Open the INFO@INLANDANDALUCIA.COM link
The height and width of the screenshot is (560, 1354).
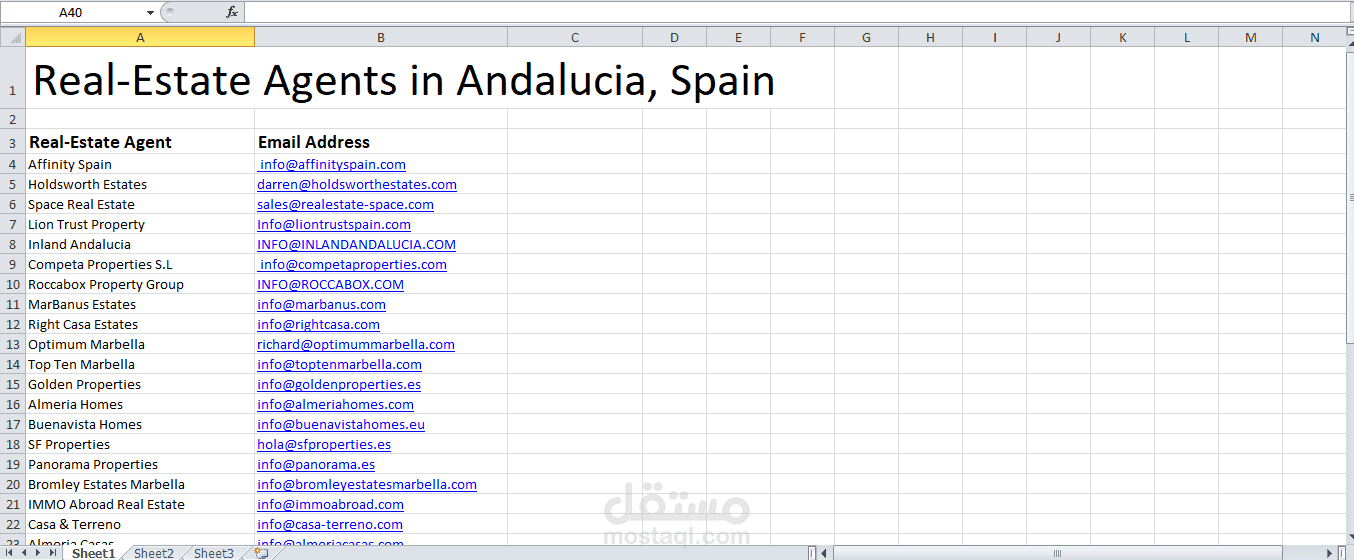tap(356, 244)
